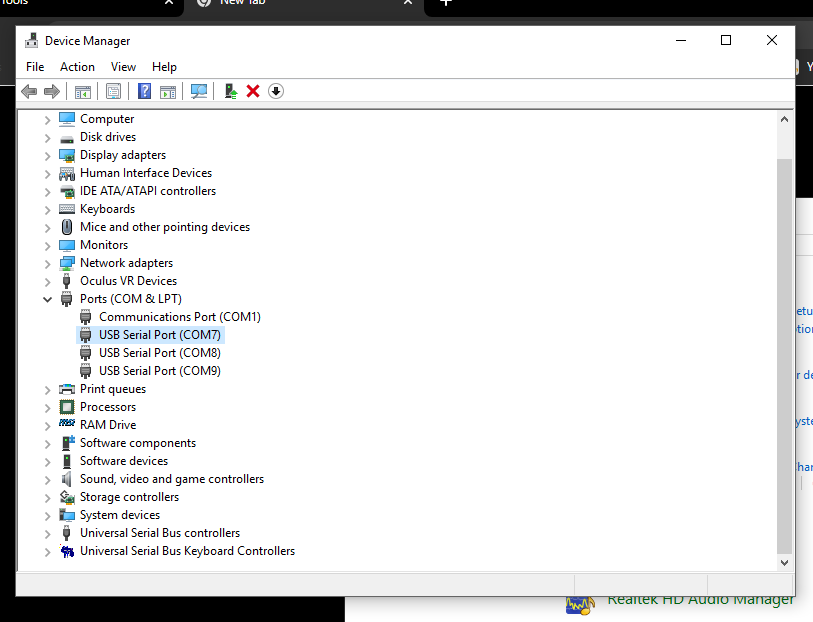Expand the Monitors category
Viewport: 813px width, 622px height.
[47, 246]
